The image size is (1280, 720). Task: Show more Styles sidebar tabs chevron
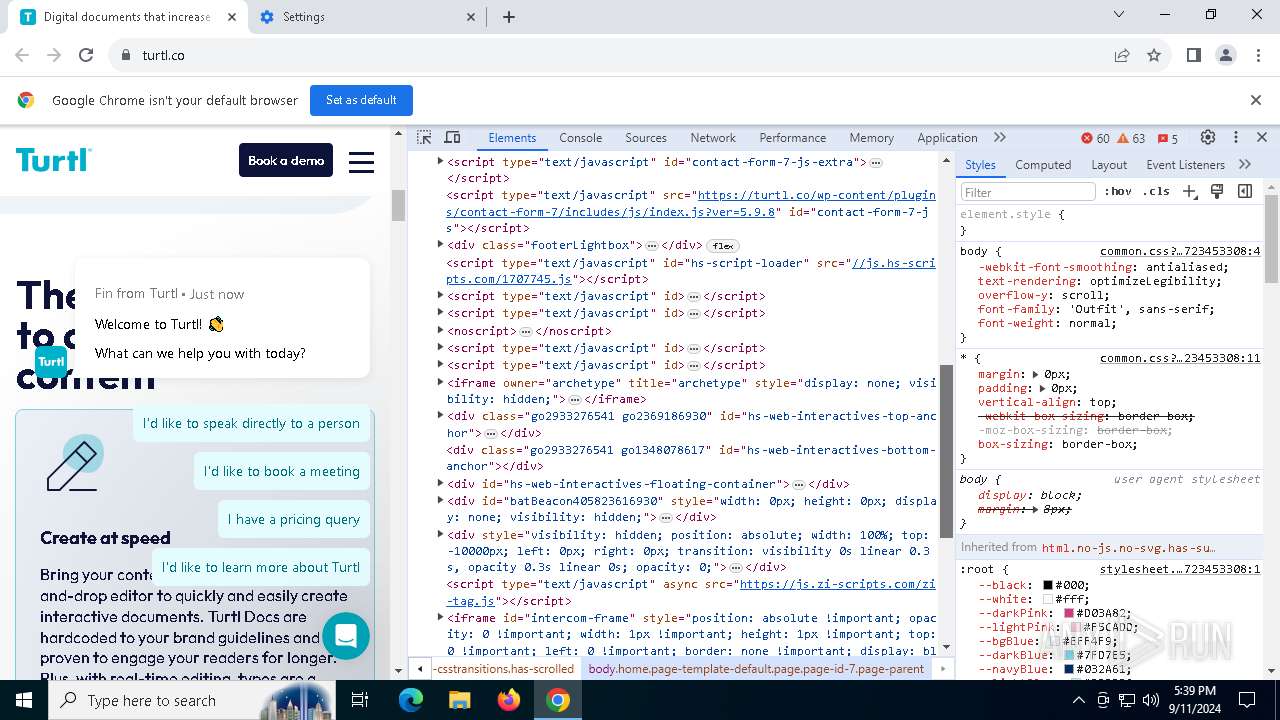[x=1245, y=165]
